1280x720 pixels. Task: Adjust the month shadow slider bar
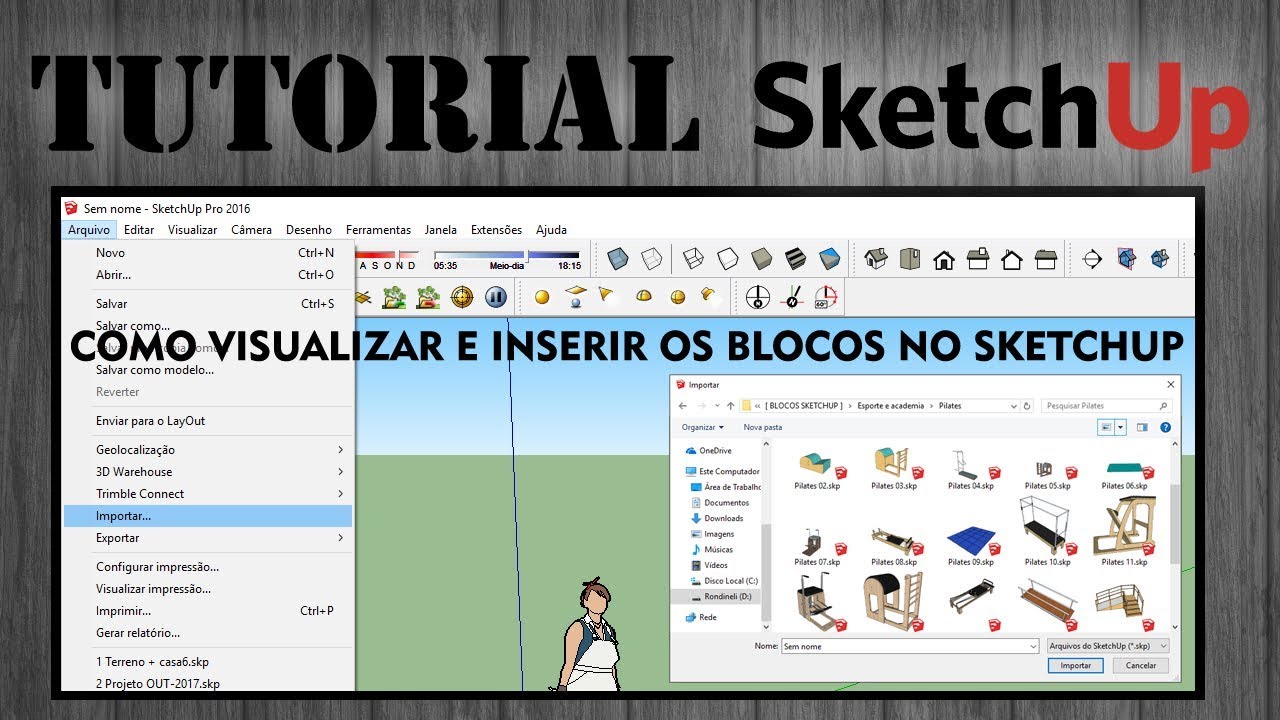coord(389,255)
